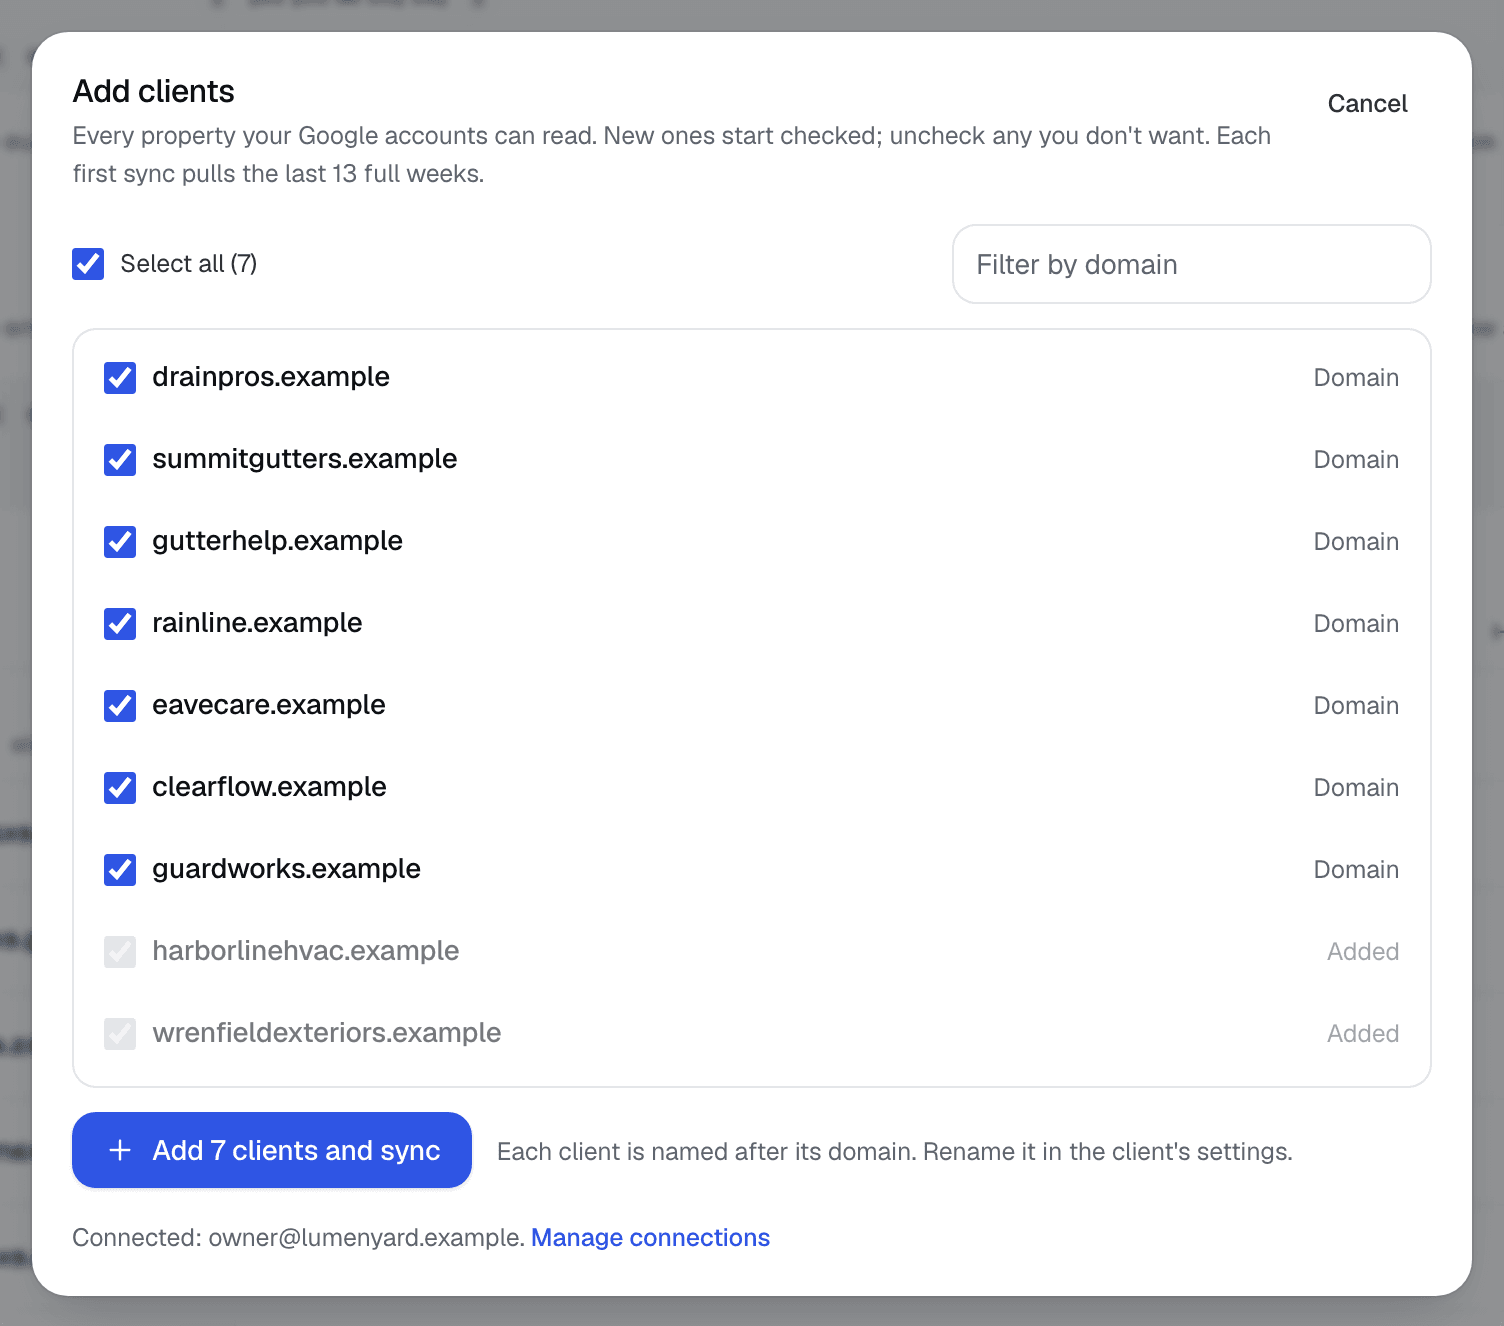This screenshot has width=1504, height=1326.
Task: Click the disabled harborlinehvac.example checkbox
Action: [120, 952]
